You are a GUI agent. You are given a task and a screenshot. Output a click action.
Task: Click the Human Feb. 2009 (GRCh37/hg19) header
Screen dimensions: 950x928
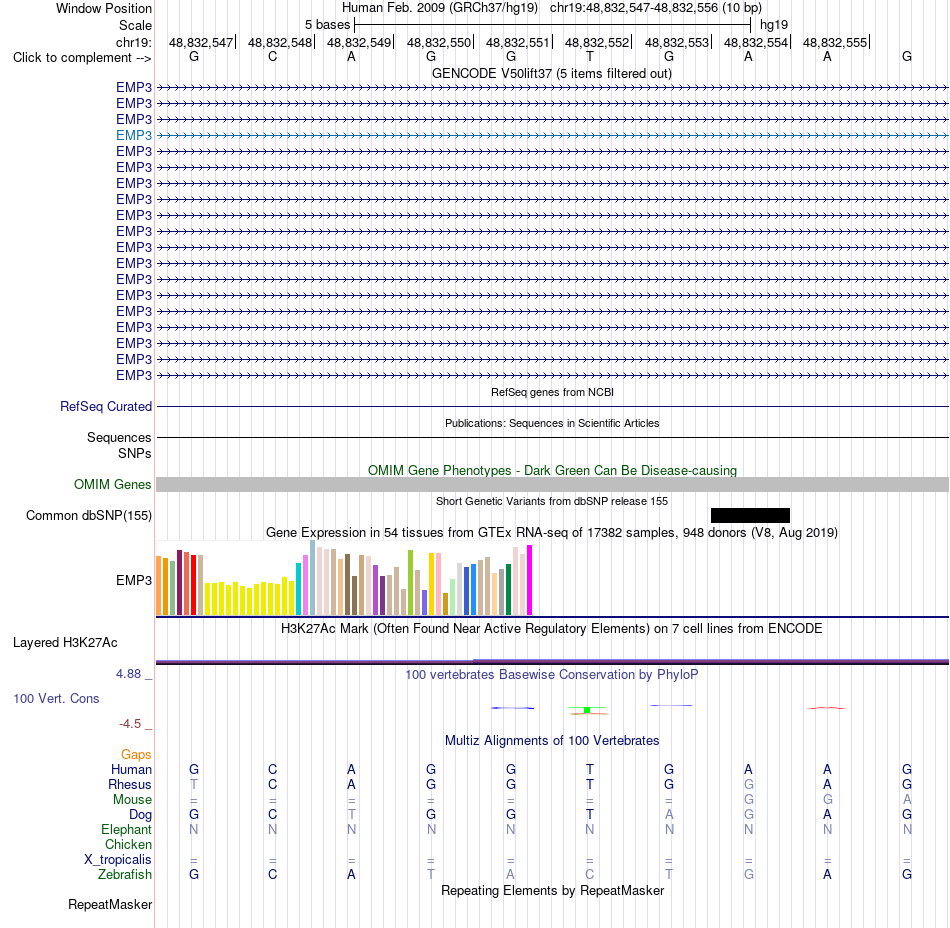(x=440, y=8)
